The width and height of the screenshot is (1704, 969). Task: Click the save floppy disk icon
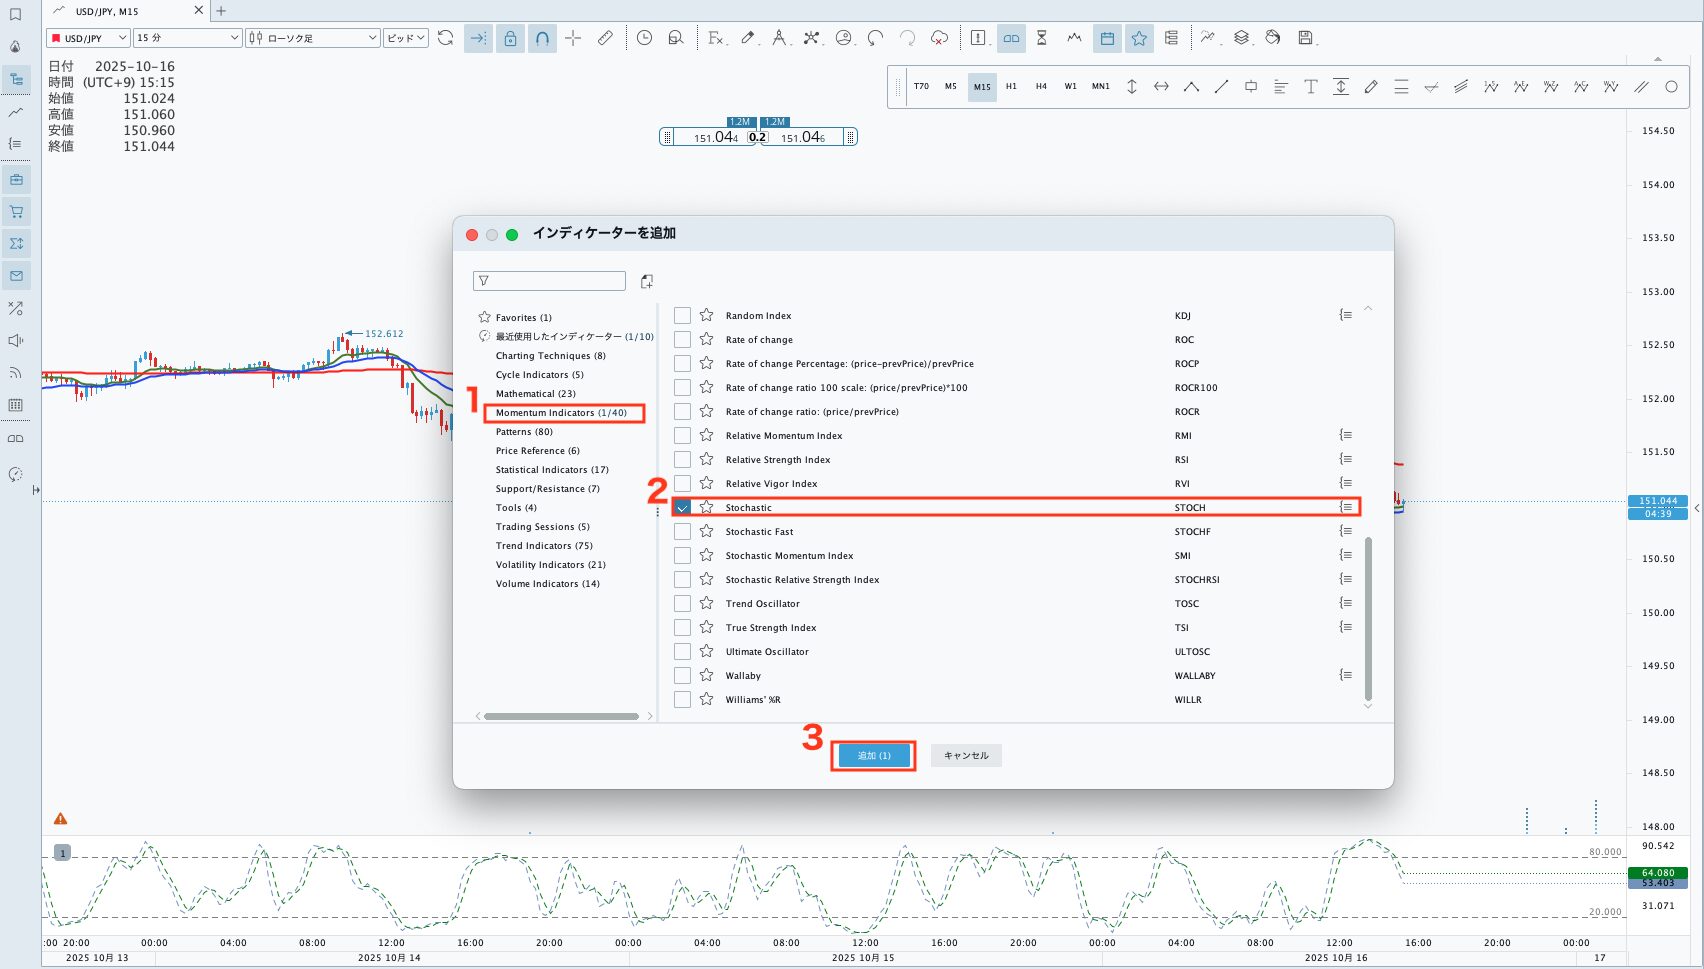click(1305, 38)
